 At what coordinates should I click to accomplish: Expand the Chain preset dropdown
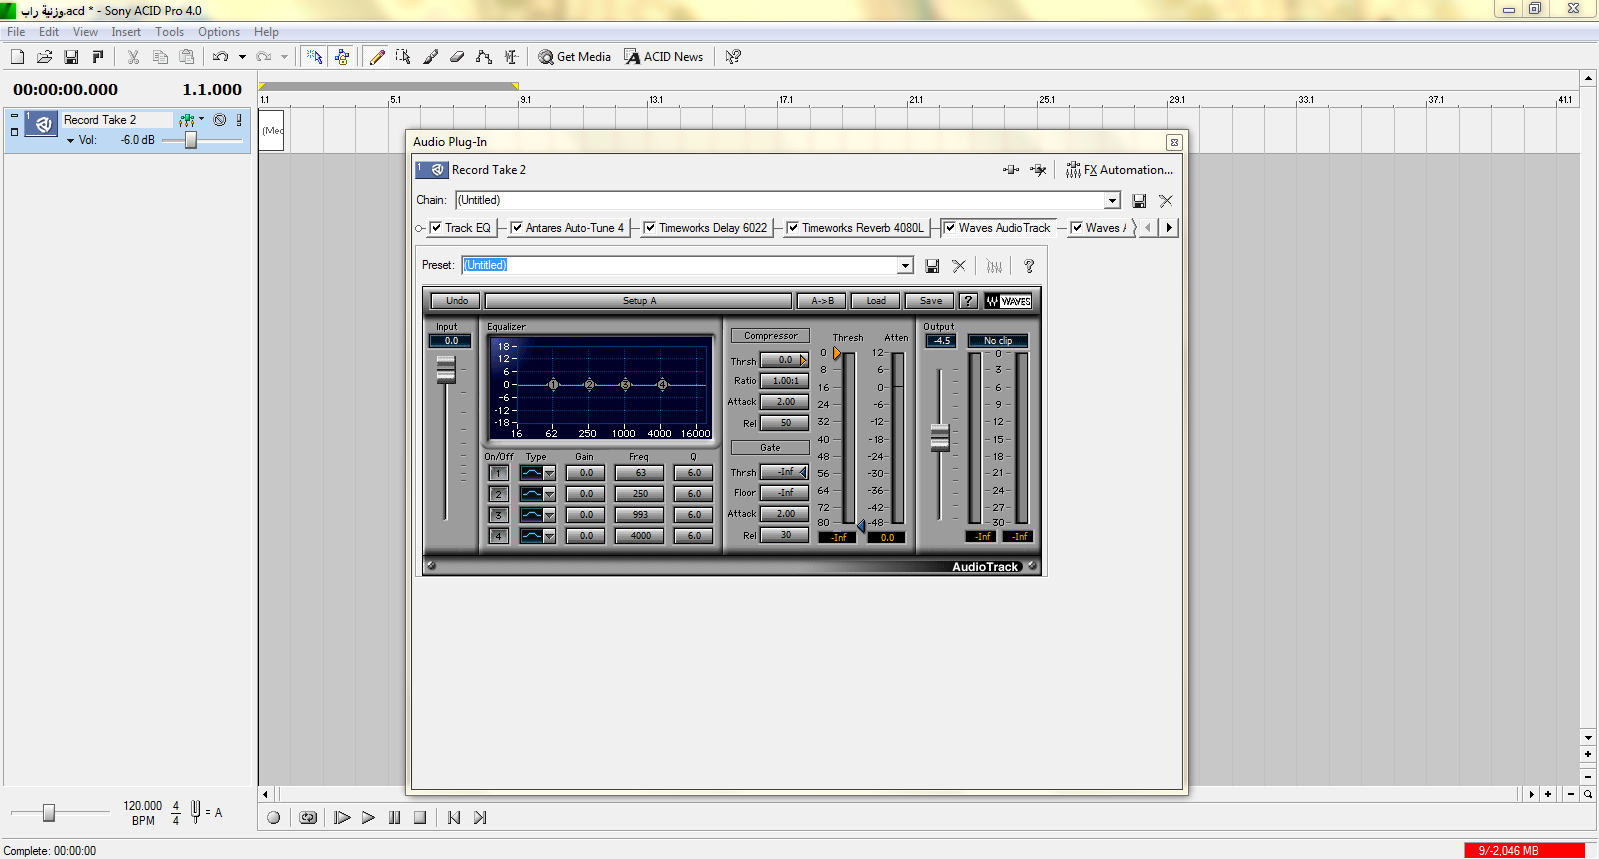pos(1112,201)
